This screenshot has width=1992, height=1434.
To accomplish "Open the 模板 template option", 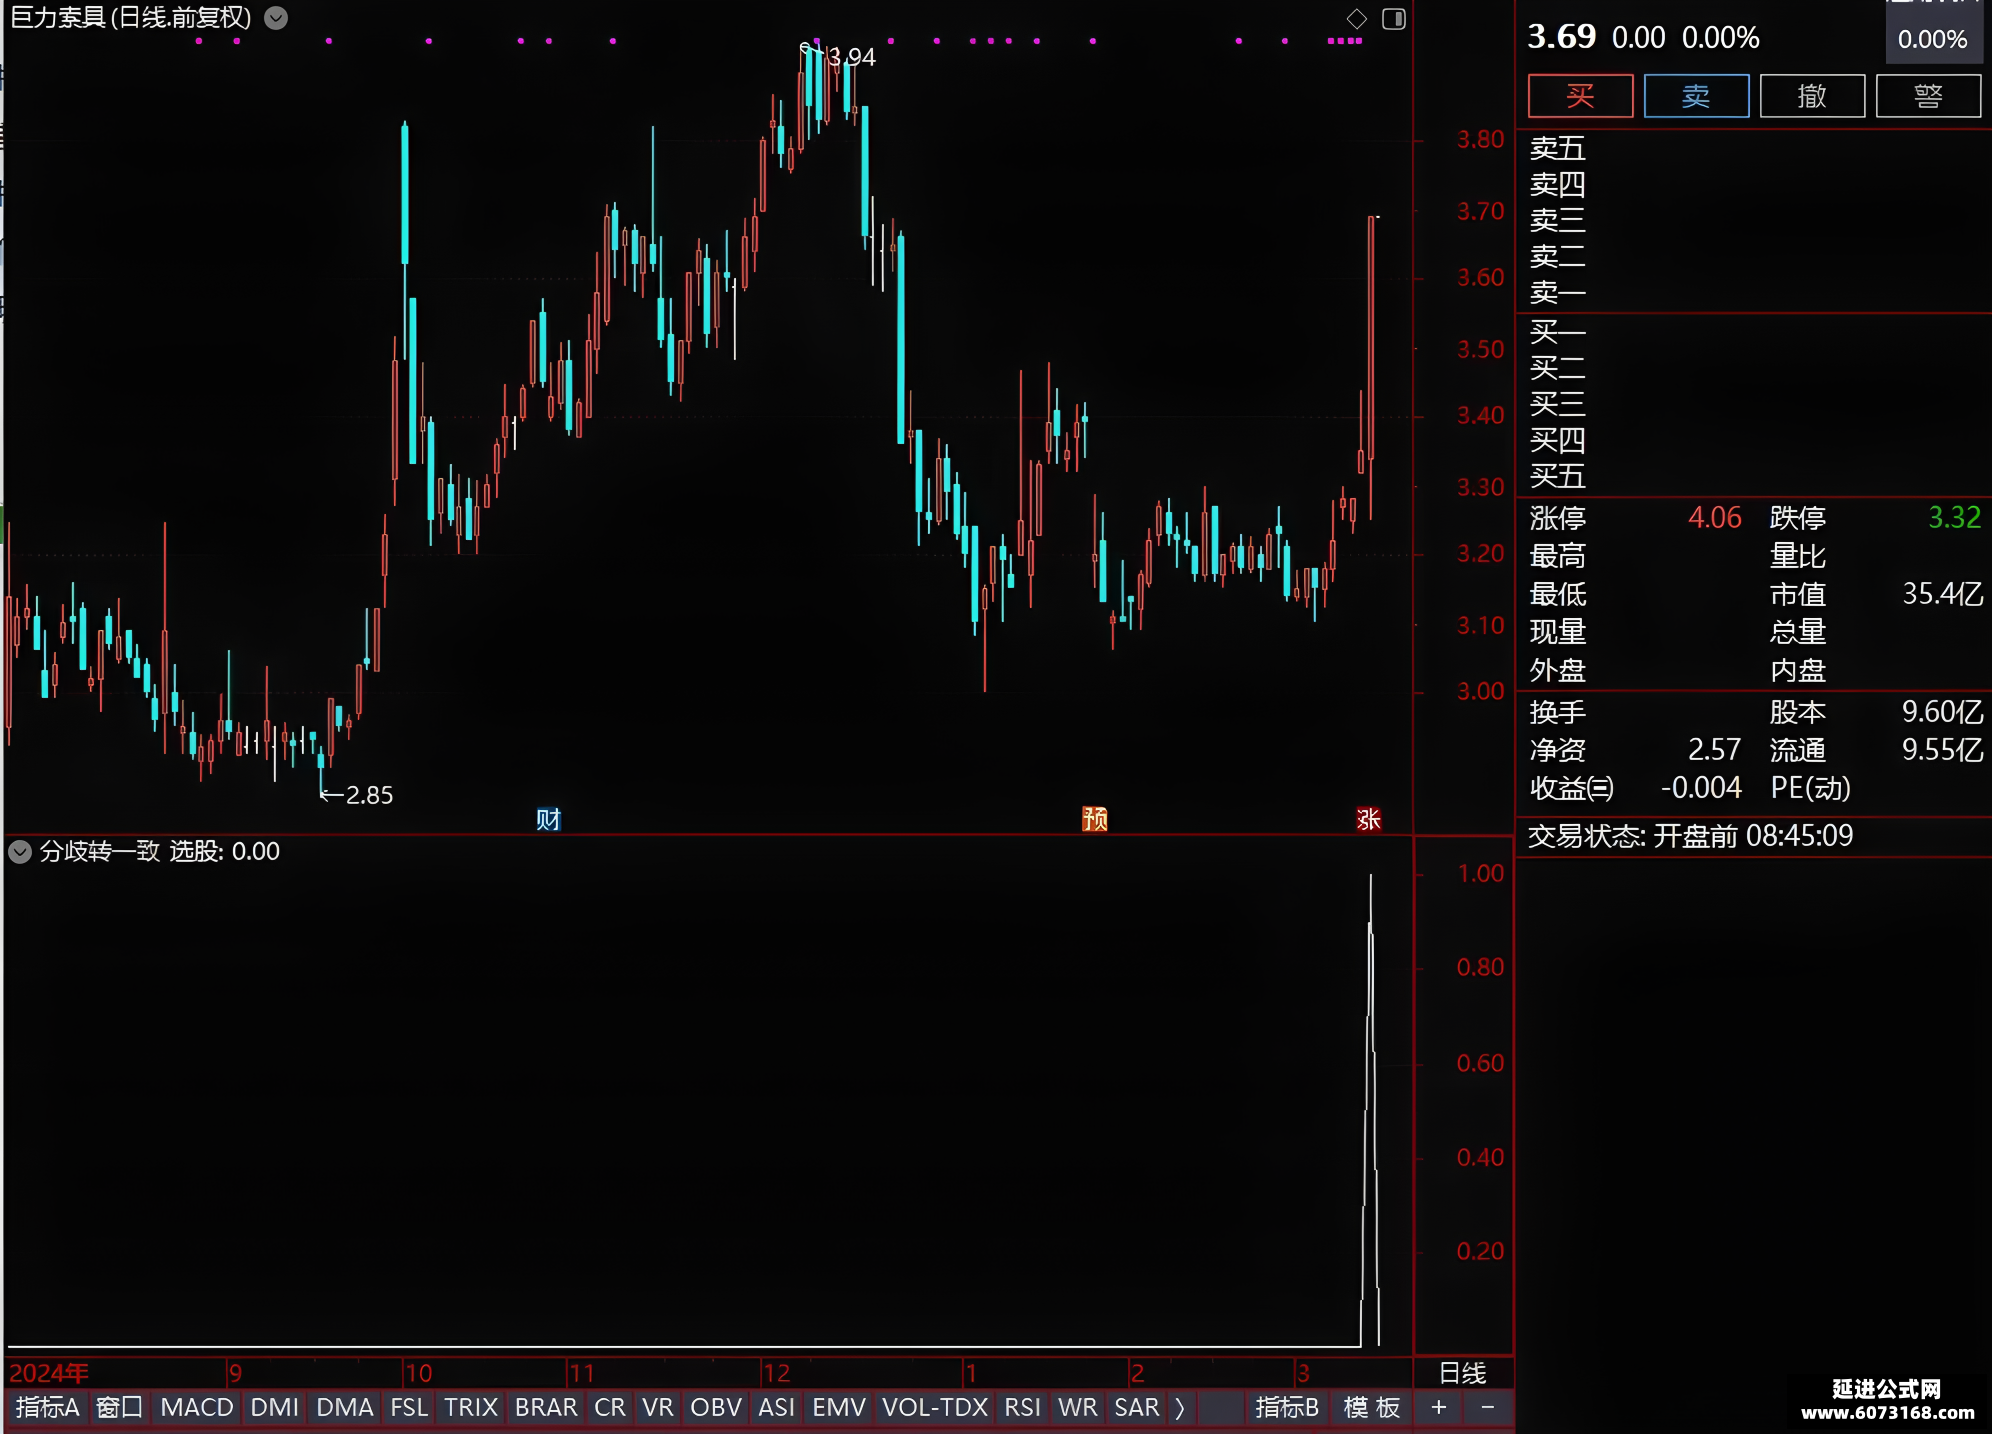I will tap(1372, 1407).
